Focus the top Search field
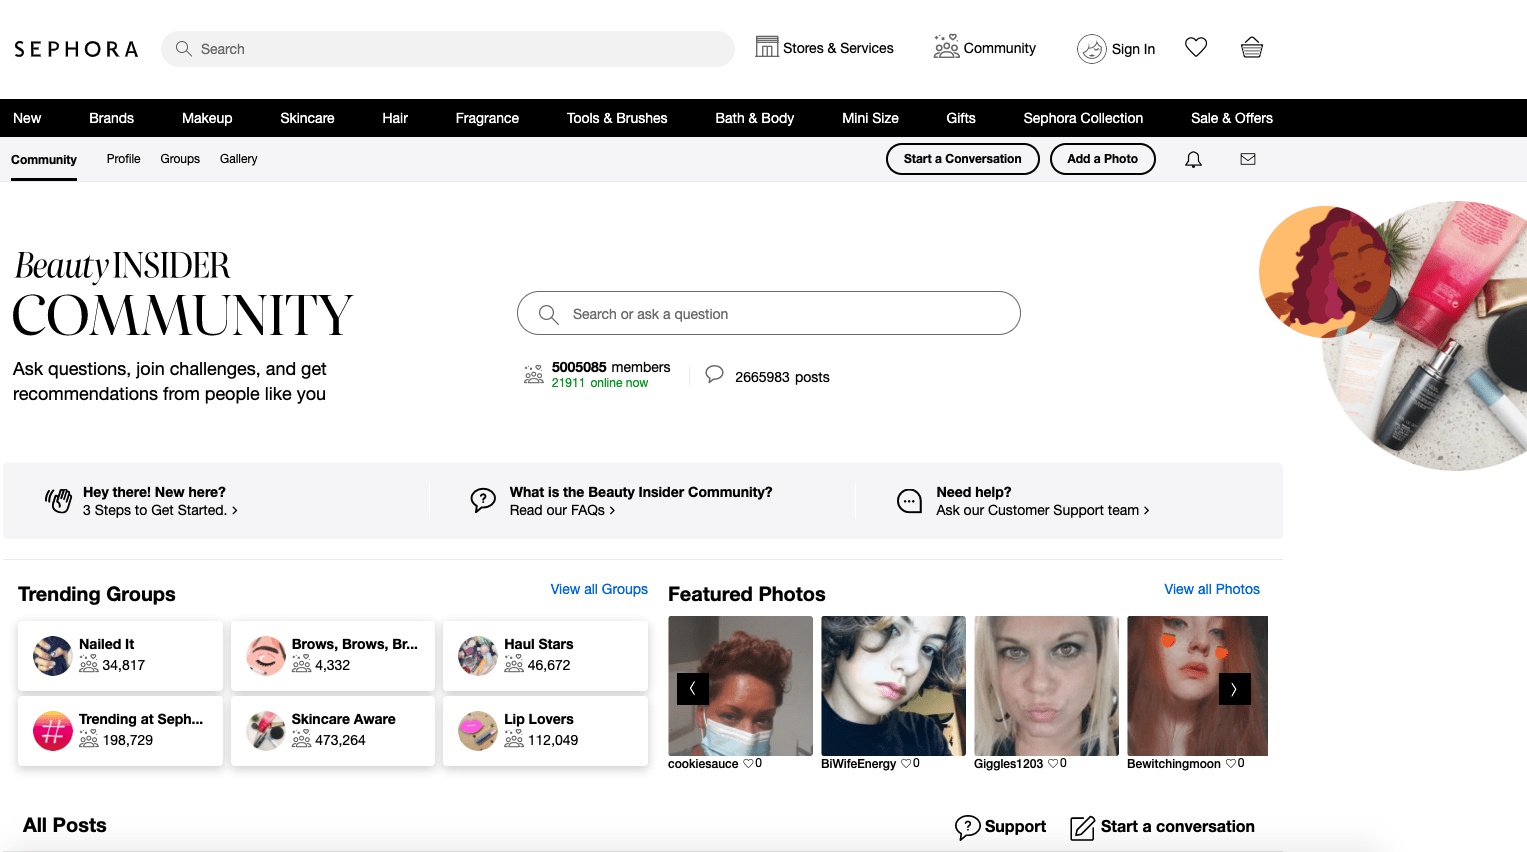The width and height of the screenshot is (1527, 852). point(448,49)
